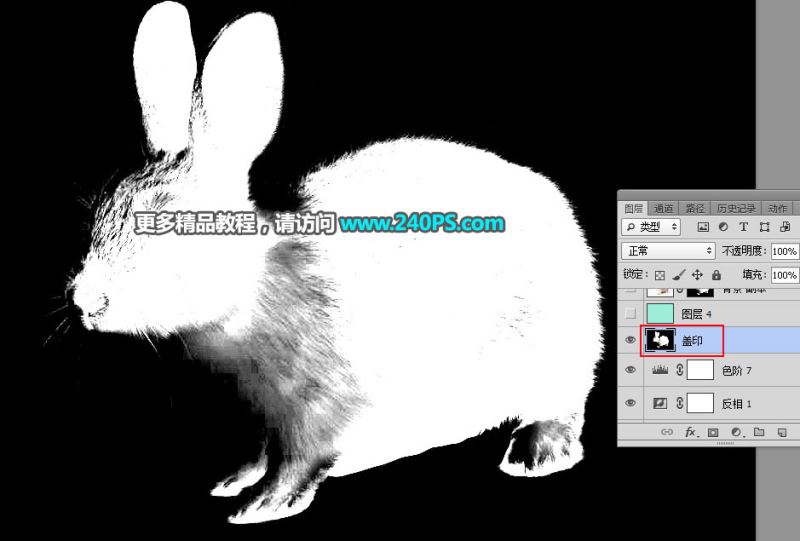Hide the 色阶 7 adjustment layer

[631, 370]
